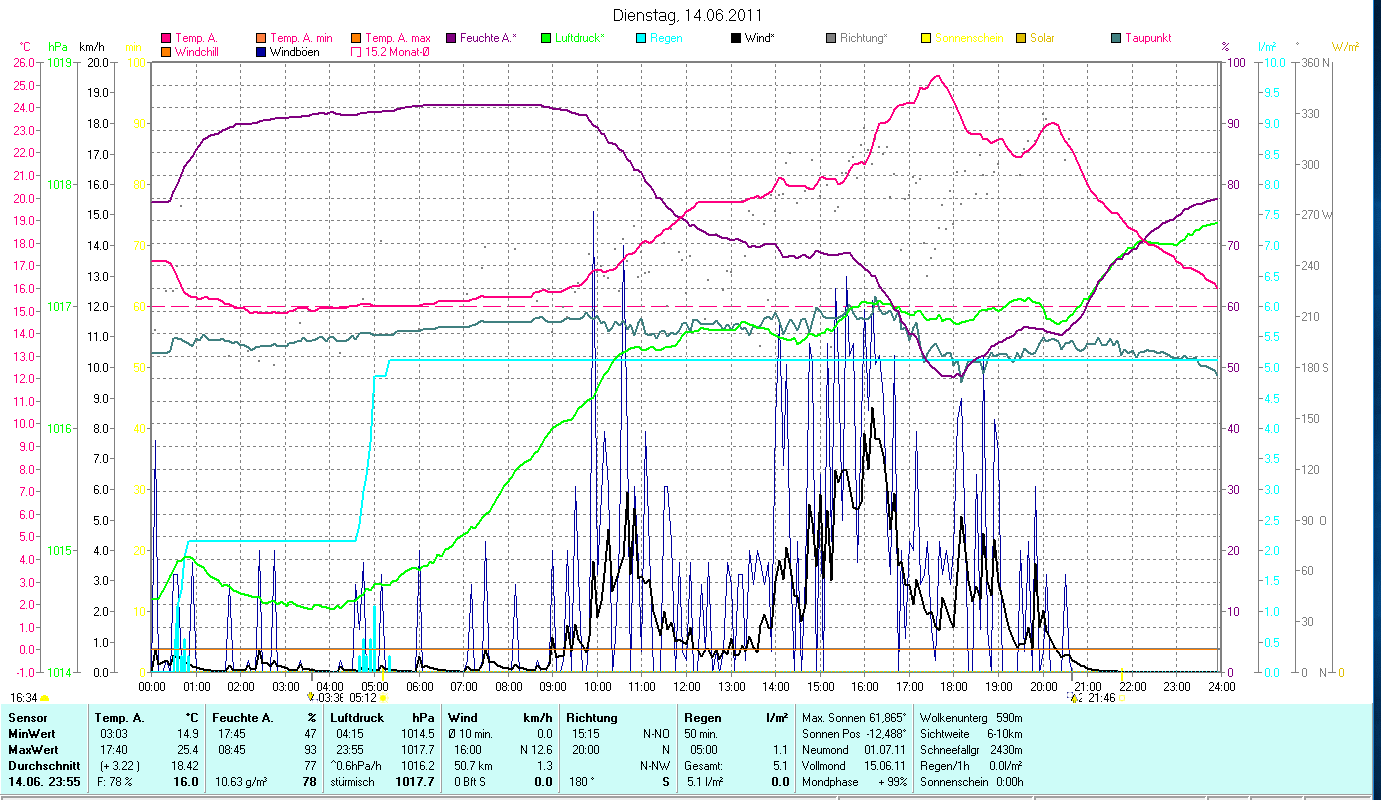Click the yellow Sonnenschein legend swatch

point(926,39)
